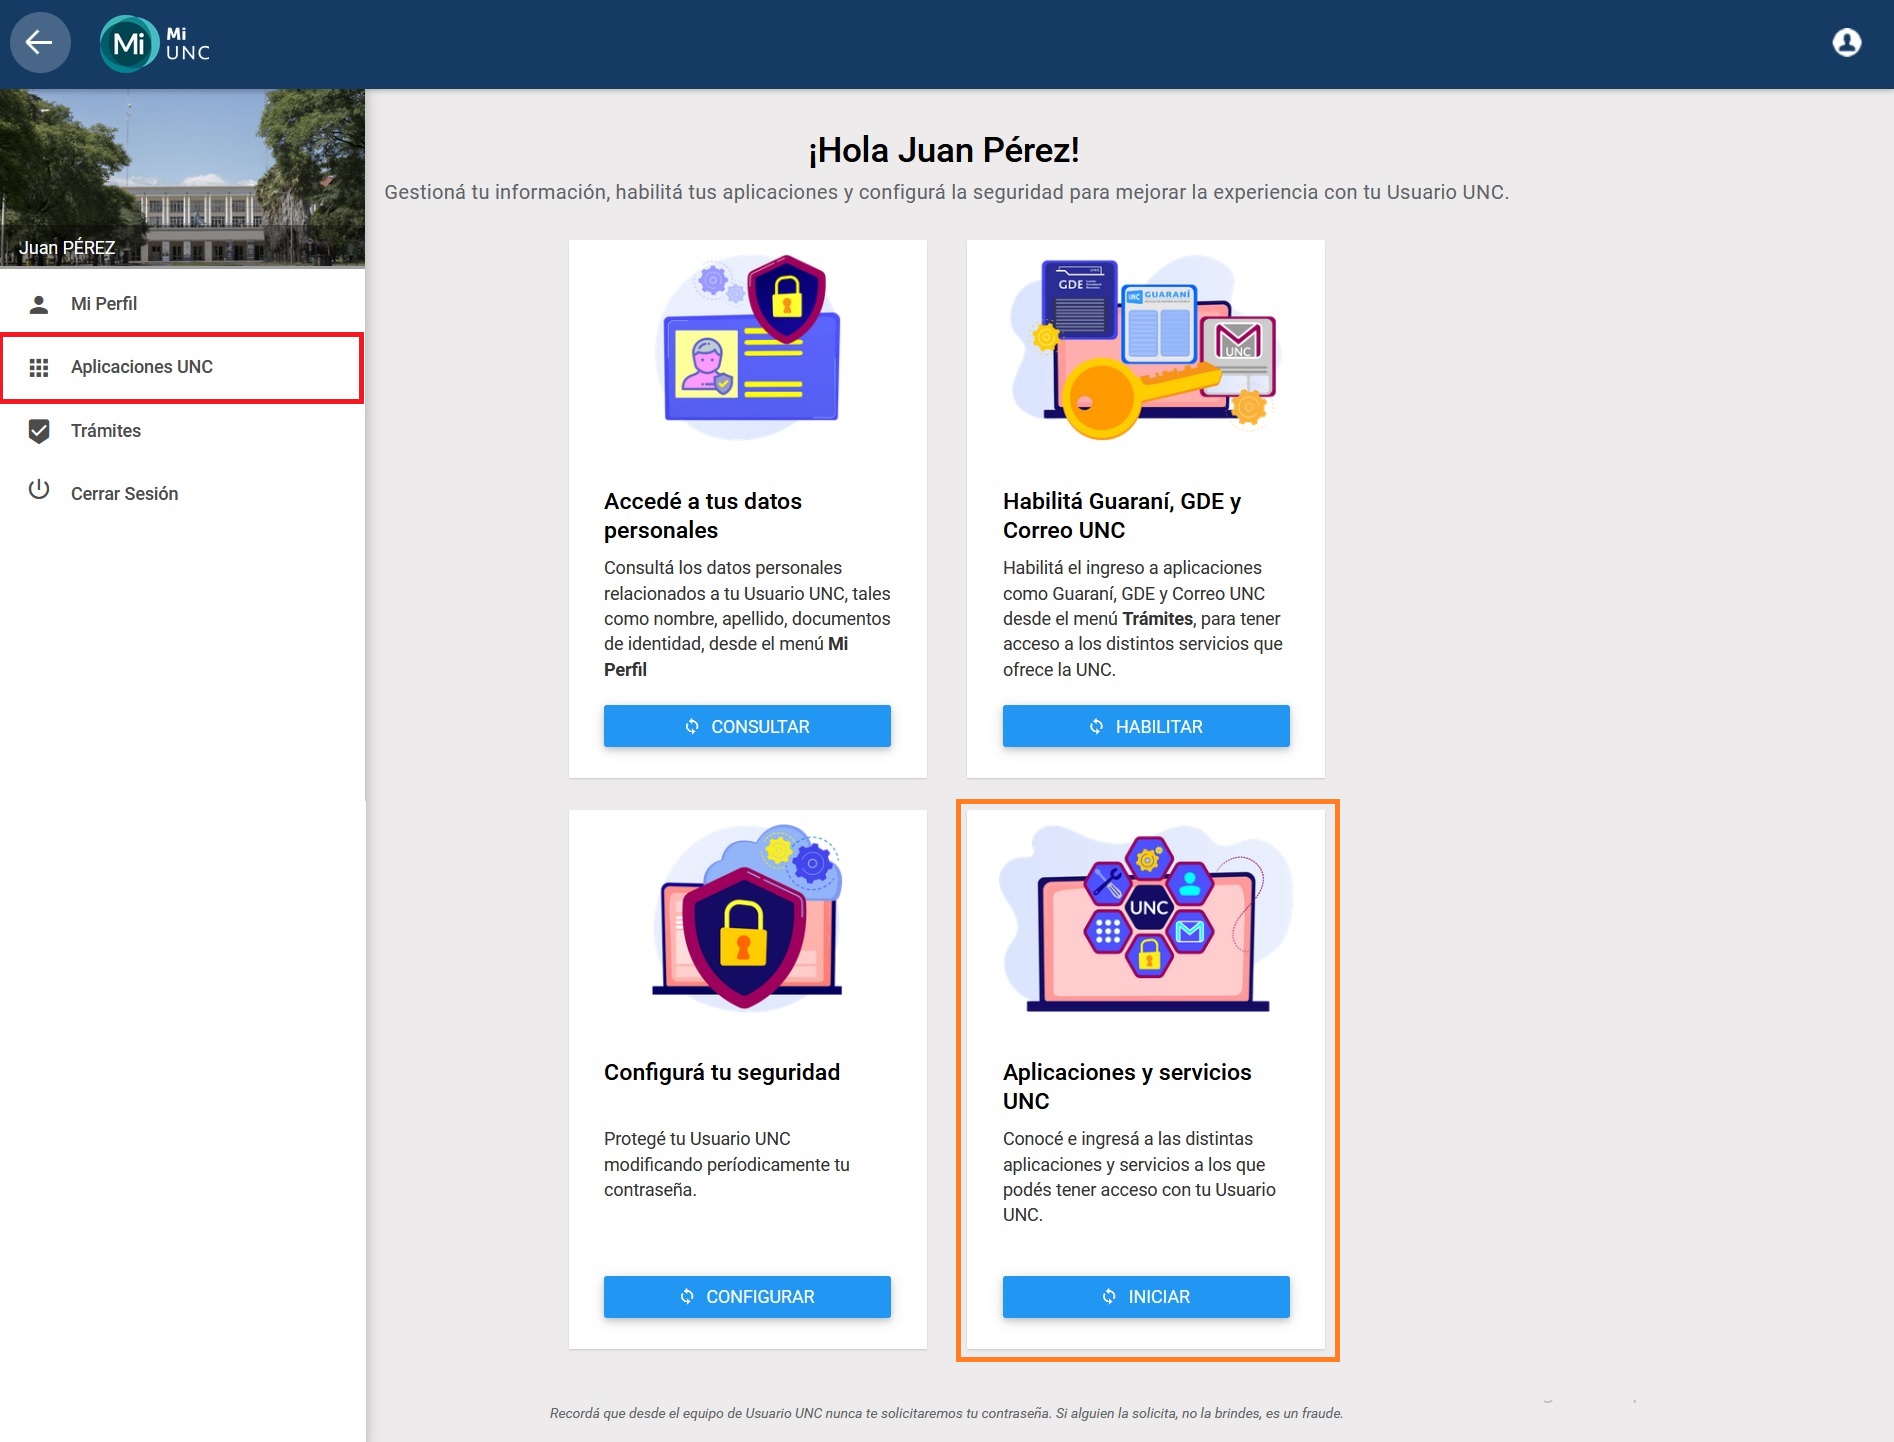1894x1442 pixels.
Task: Open Trámites in the sidebar
Action: pos(182,431)
